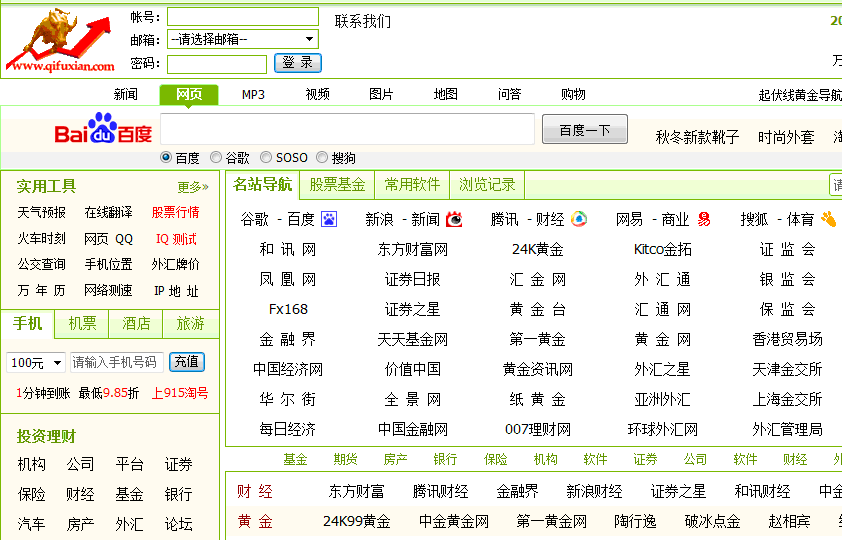Open the Fx168 site link
The image size is (842, 540).
coord(288,310)
